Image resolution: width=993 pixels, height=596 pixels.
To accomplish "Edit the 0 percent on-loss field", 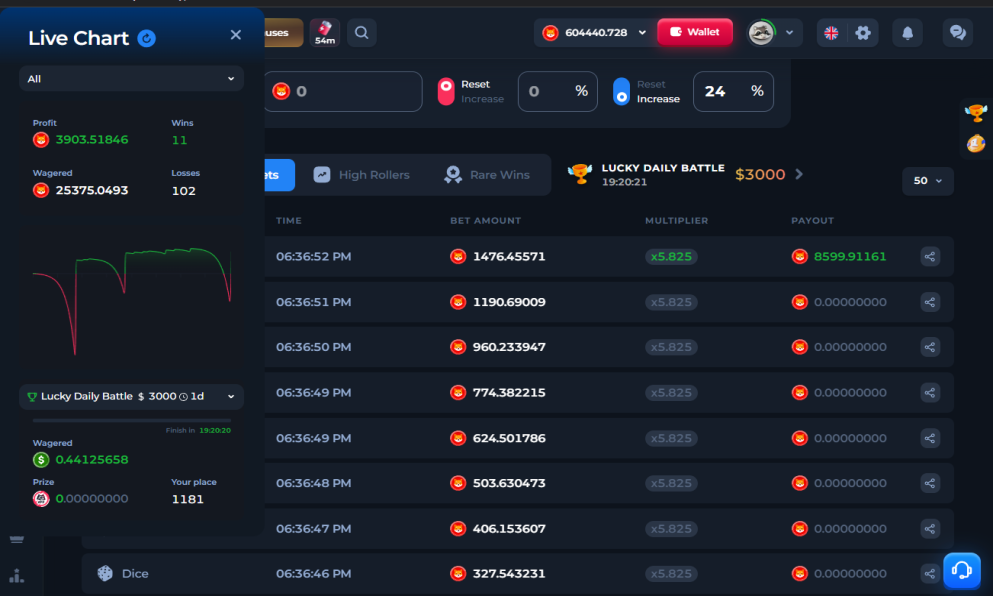I will (x=557, y=92).
